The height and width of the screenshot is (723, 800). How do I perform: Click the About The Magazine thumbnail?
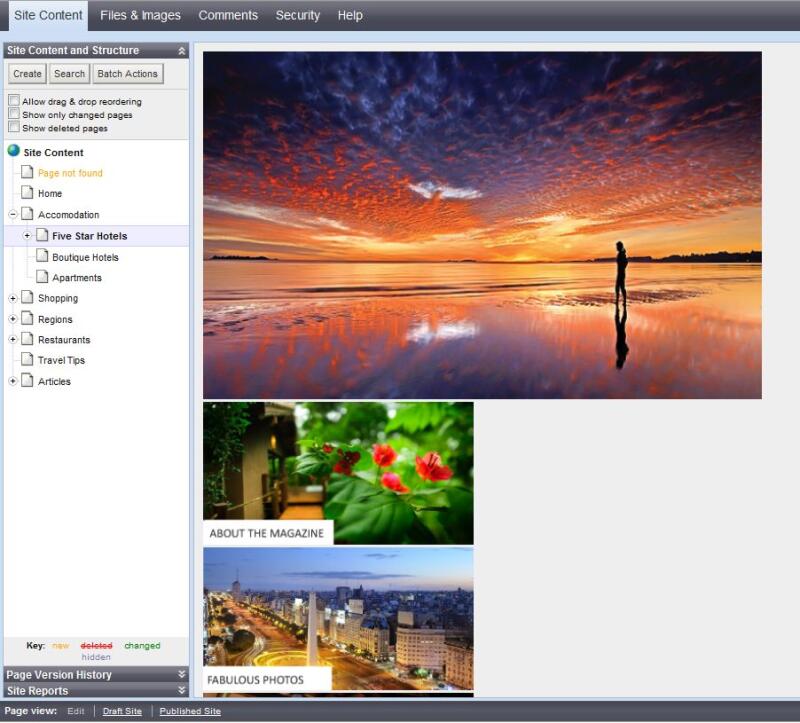(x=338, y=473)
